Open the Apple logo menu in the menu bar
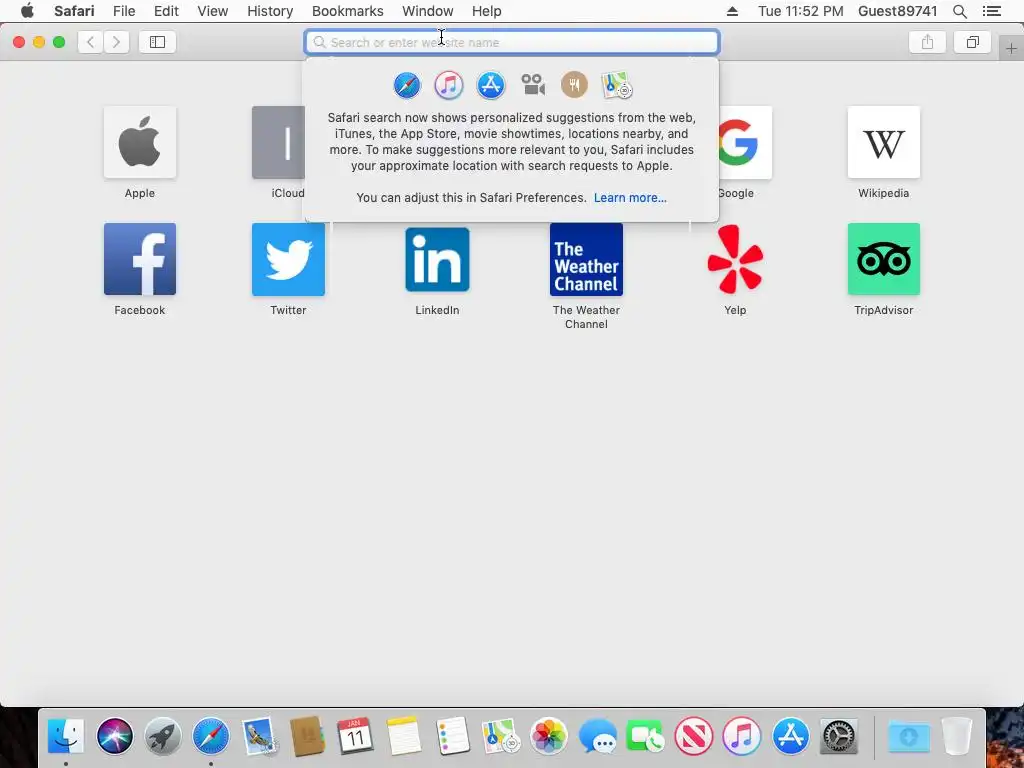This screenshot has height=768, width=1024. [27, 11]
